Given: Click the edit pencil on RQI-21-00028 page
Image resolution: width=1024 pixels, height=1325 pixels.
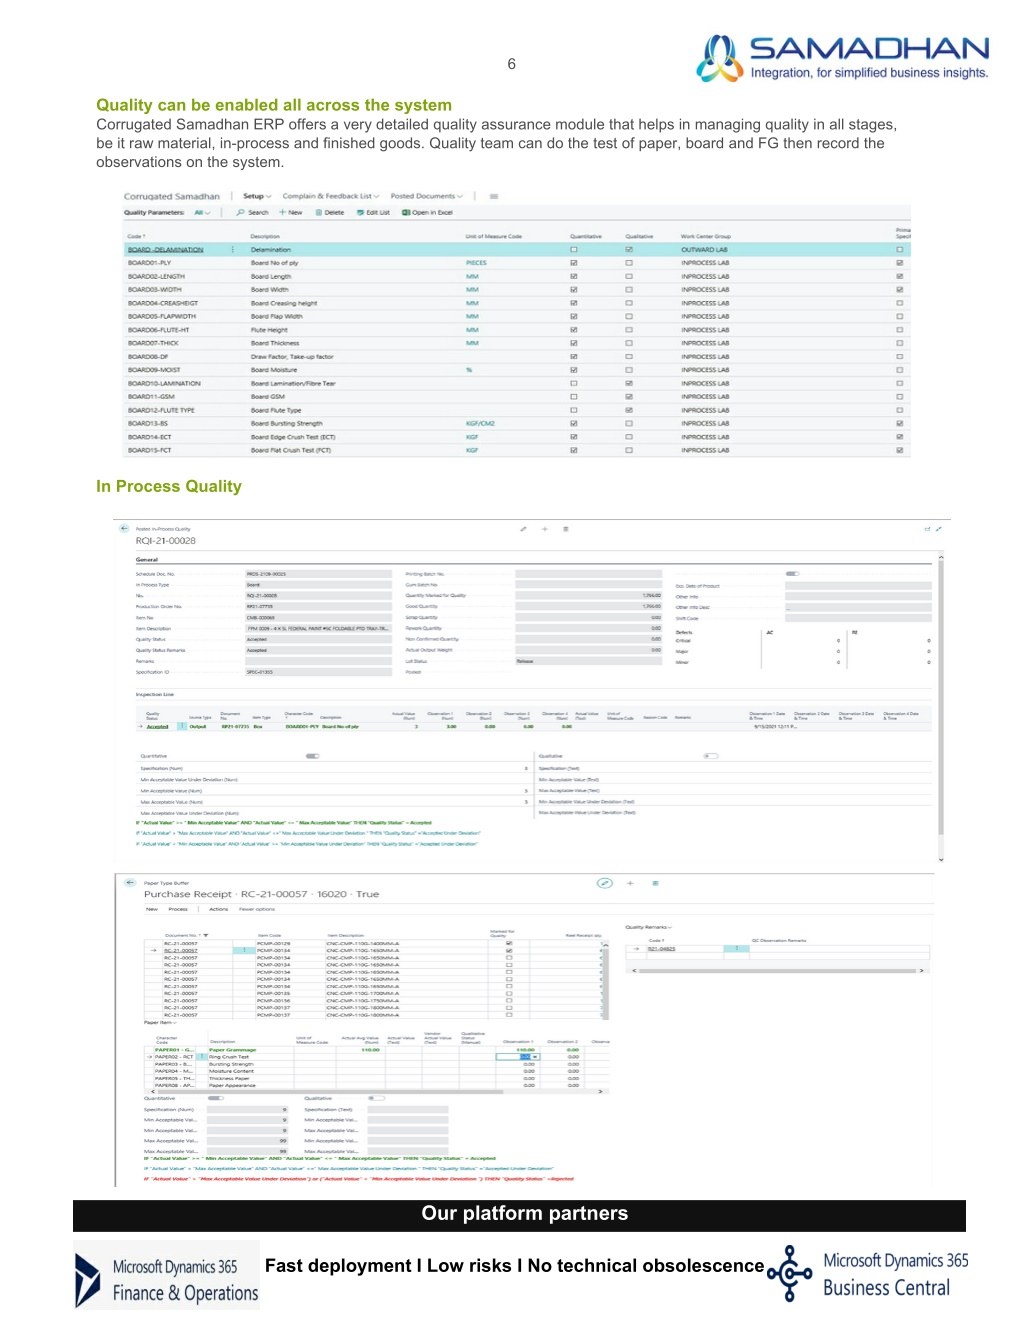Looking at the screenshot, I should coord(523,528).
